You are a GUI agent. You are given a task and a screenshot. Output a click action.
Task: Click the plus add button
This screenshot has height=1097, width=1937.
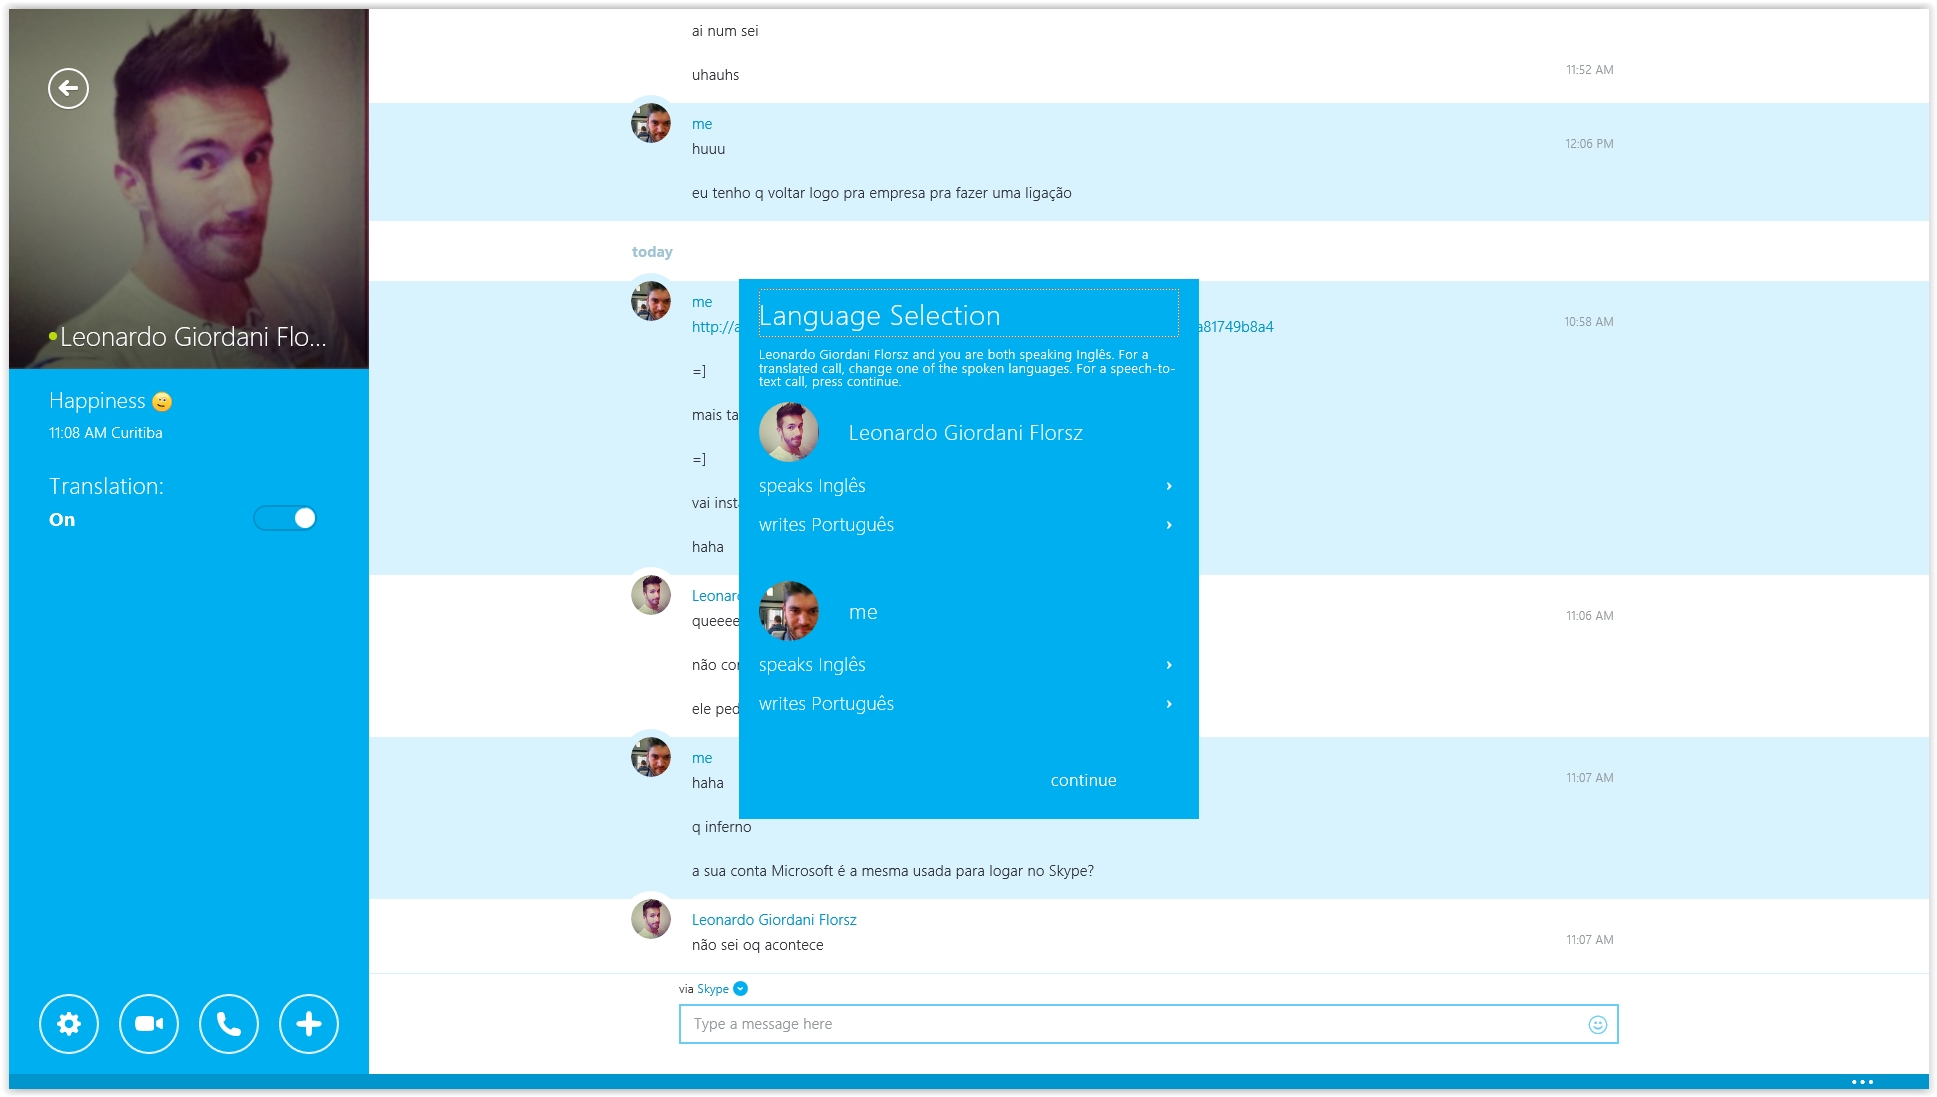tap(309, 1023)
